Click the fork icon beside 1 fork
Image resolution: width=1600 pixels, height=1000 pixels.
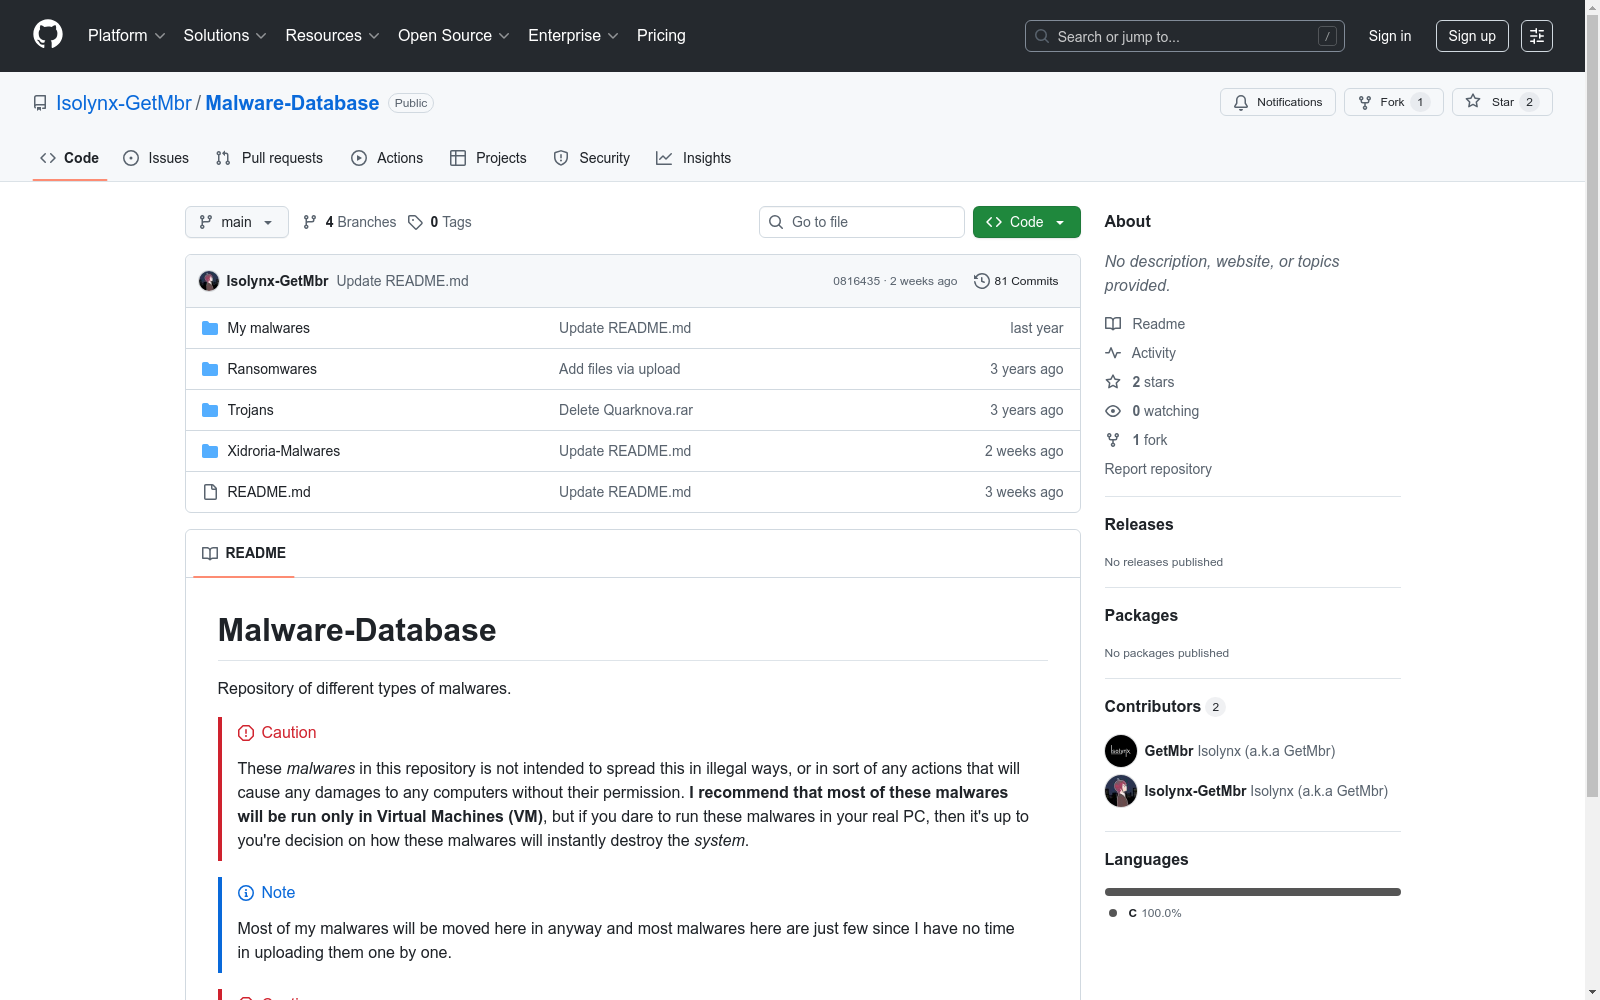click(x=1113, y=440)
